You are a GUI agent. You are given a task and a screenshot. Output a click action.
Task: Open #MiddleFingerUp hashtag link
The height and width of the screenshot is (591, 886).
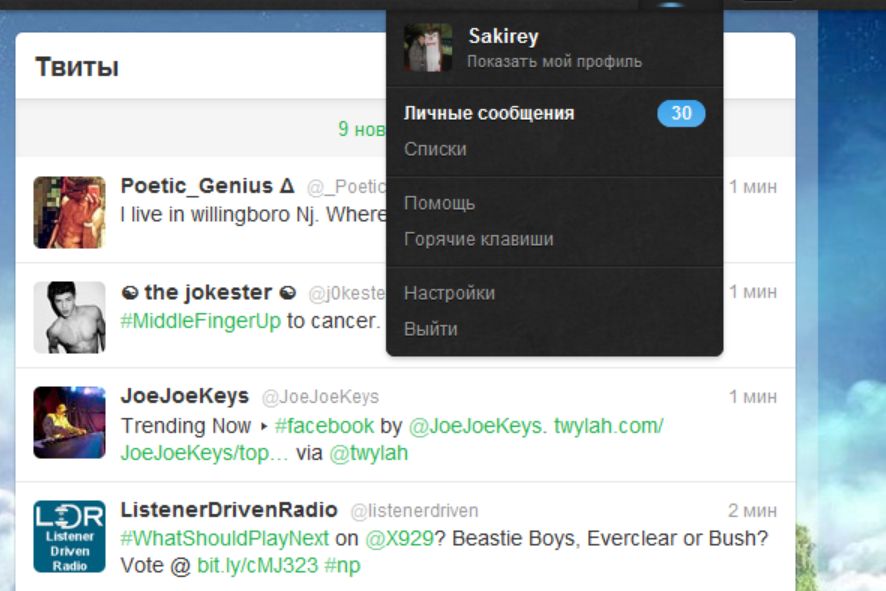(201, 321)
